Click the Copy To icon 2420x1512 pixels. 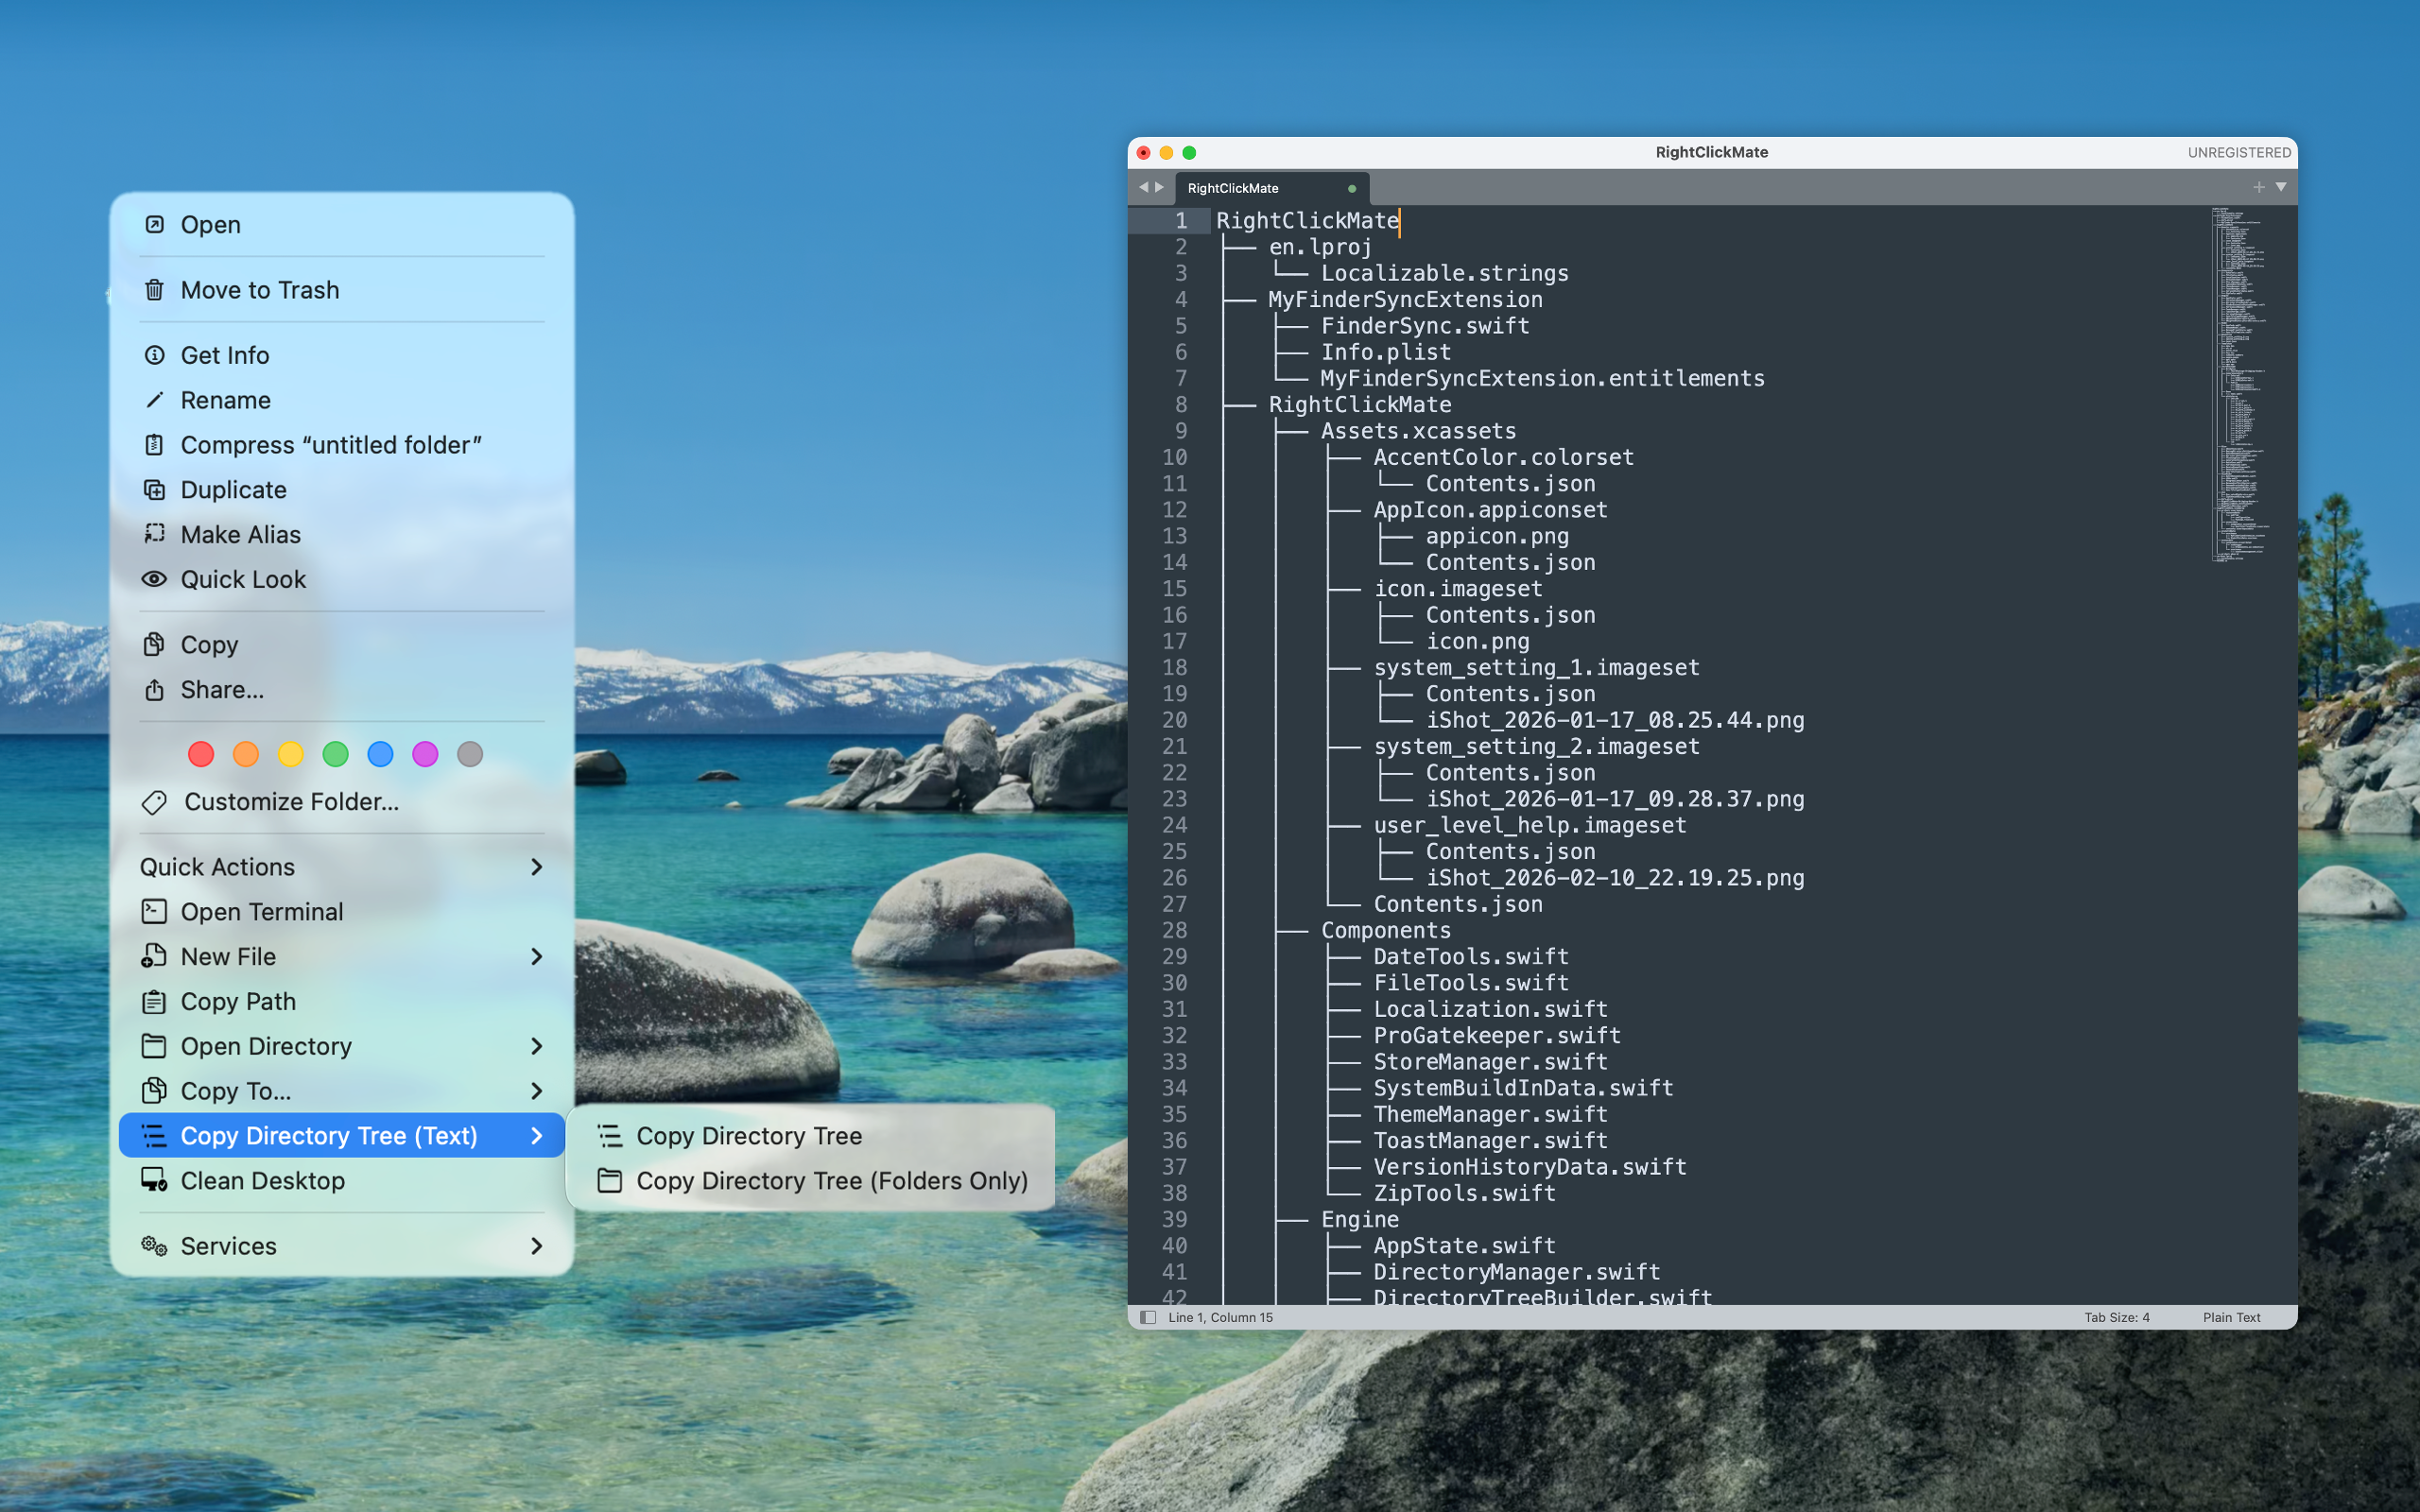point(154,1090)
